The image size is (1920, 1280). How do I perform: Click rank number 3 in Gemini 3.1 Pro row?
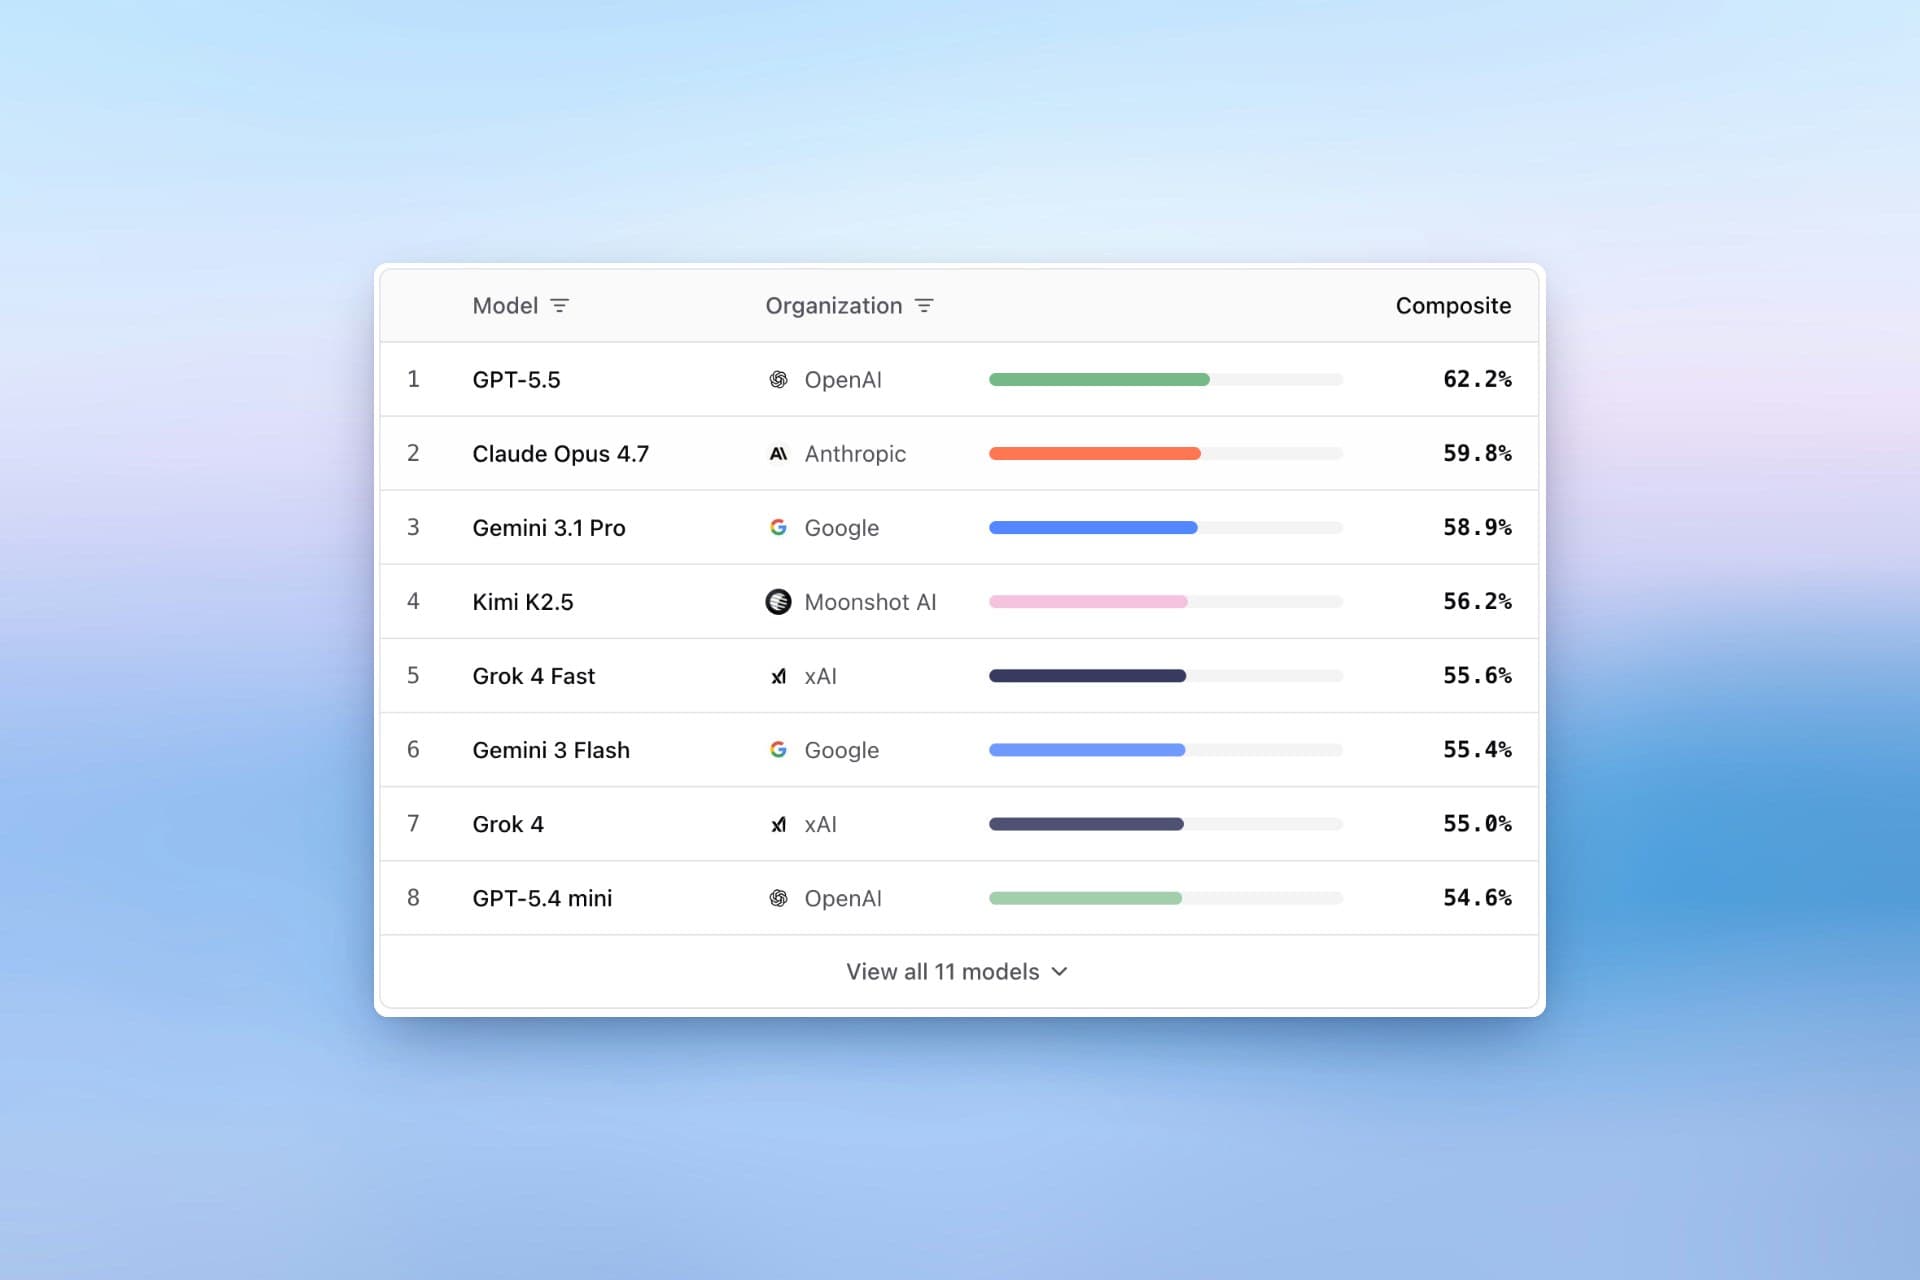coord(413,528)
